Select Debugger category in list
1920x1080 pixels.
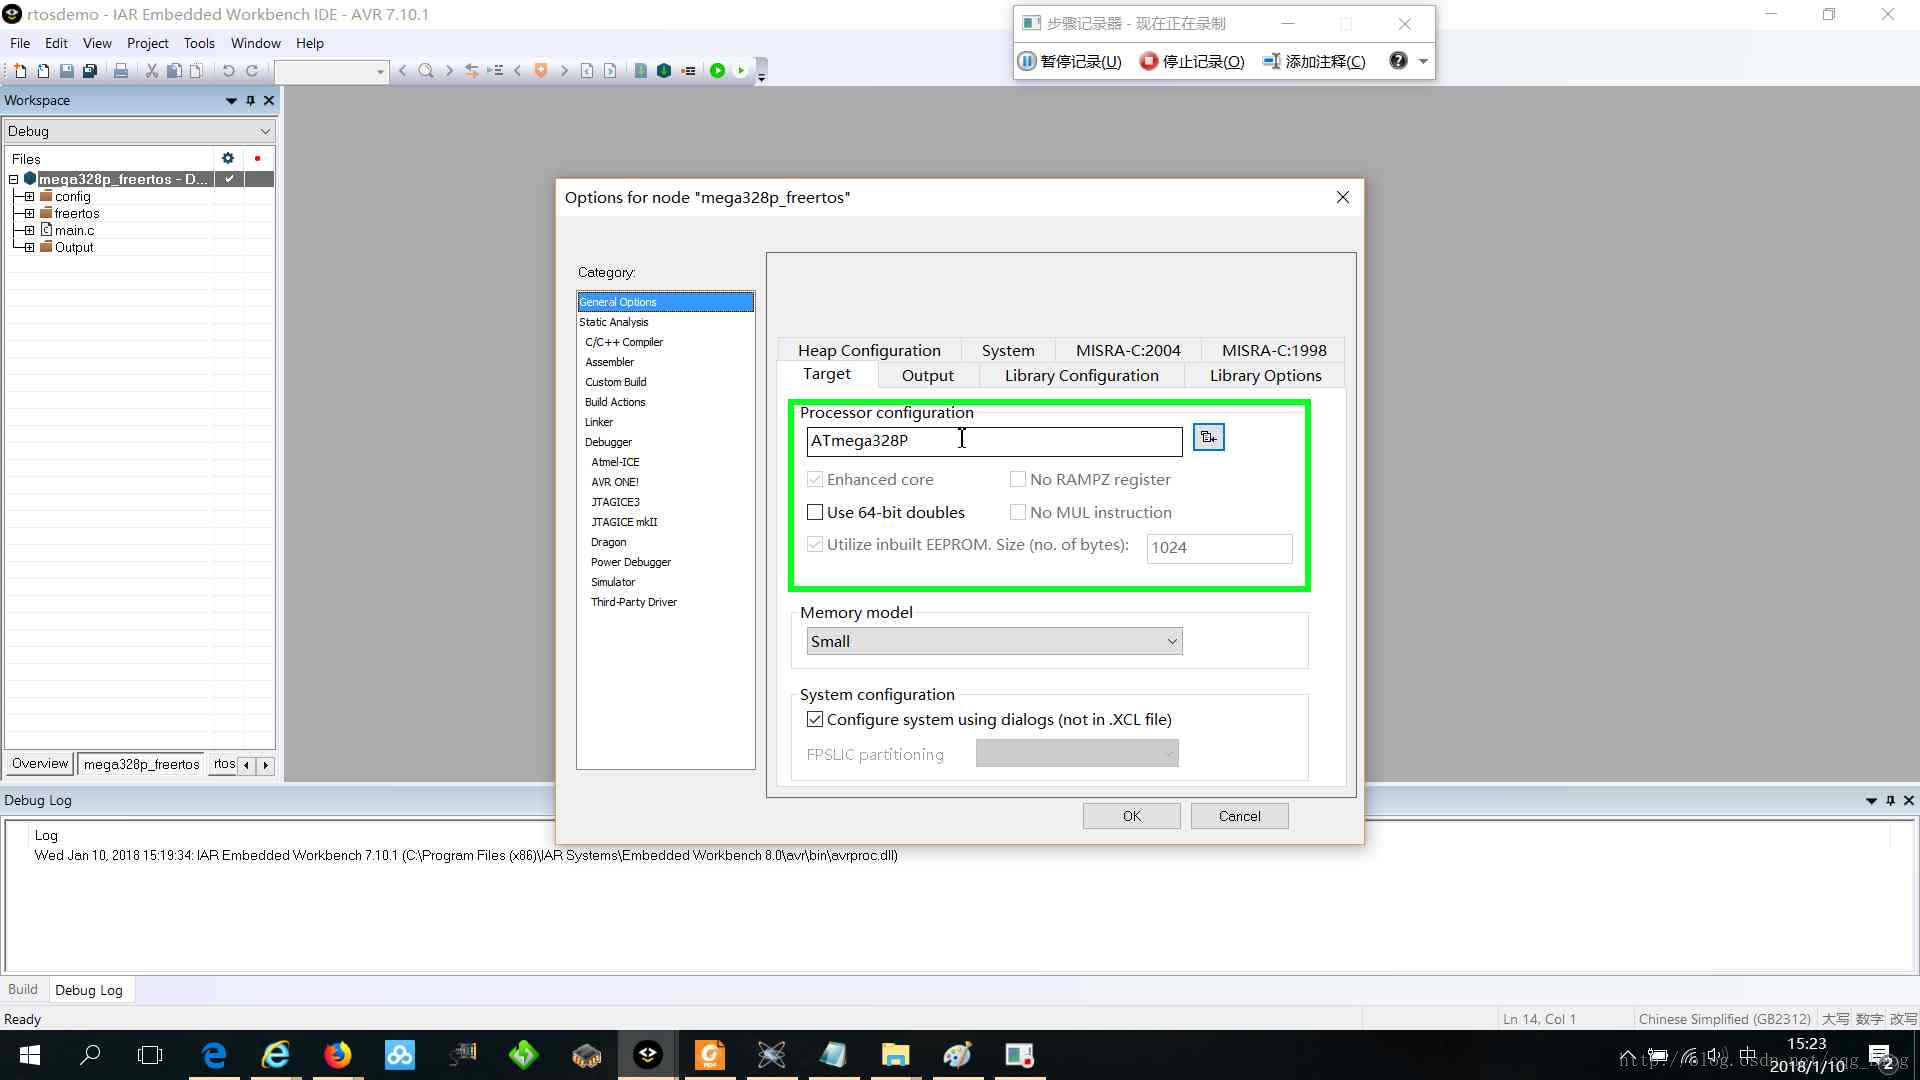click(608, 442)
